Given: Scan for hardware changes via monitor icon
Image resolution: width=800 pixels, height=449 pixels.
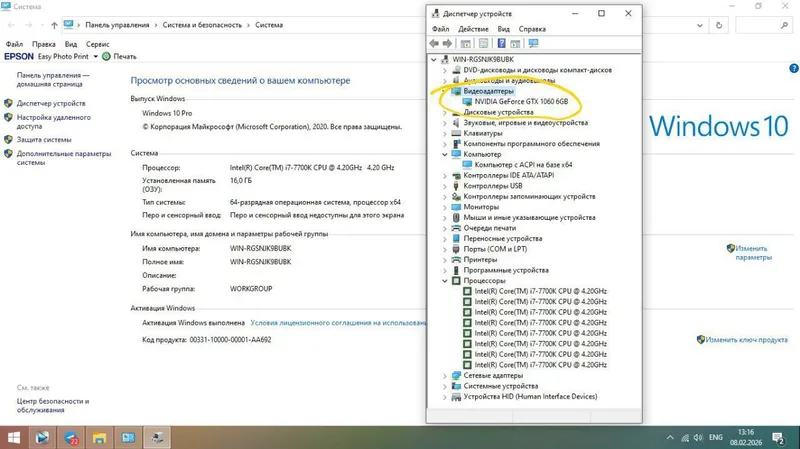Looking at the screenshot, I should click(x=533, y=43).
